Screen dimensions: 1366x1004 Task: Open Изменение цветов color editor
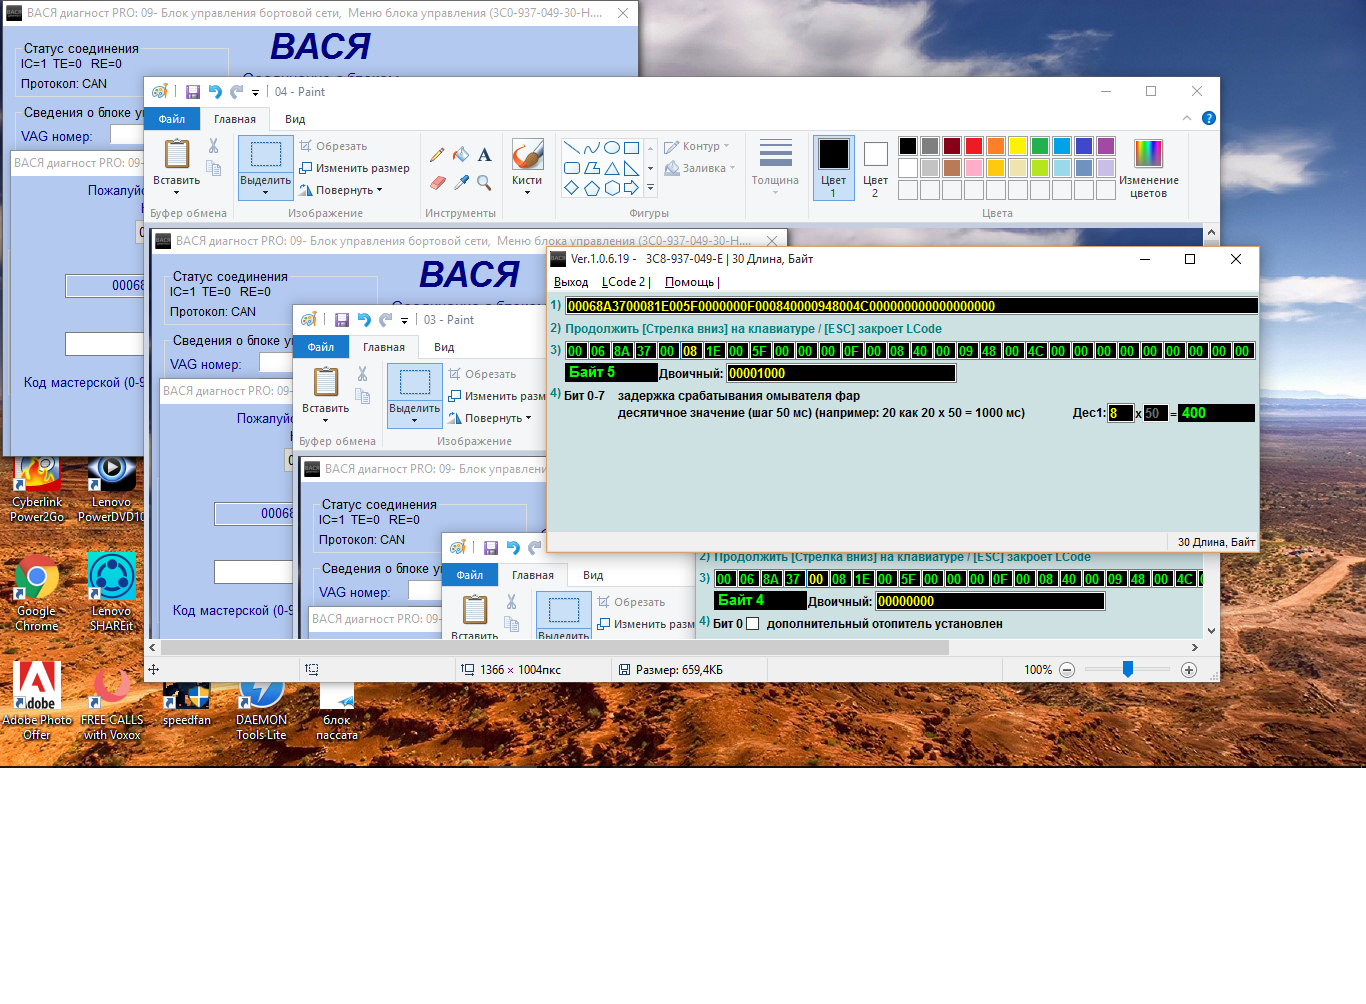pyautogui.click(x=1148, y=168)
